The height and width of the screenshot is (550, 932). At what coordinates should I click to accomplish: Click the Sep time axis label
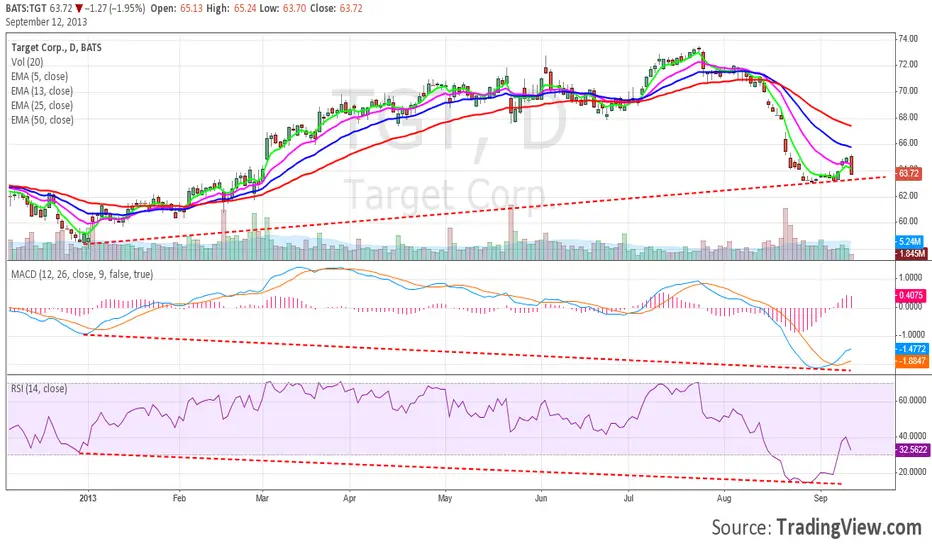click(820, 498)
